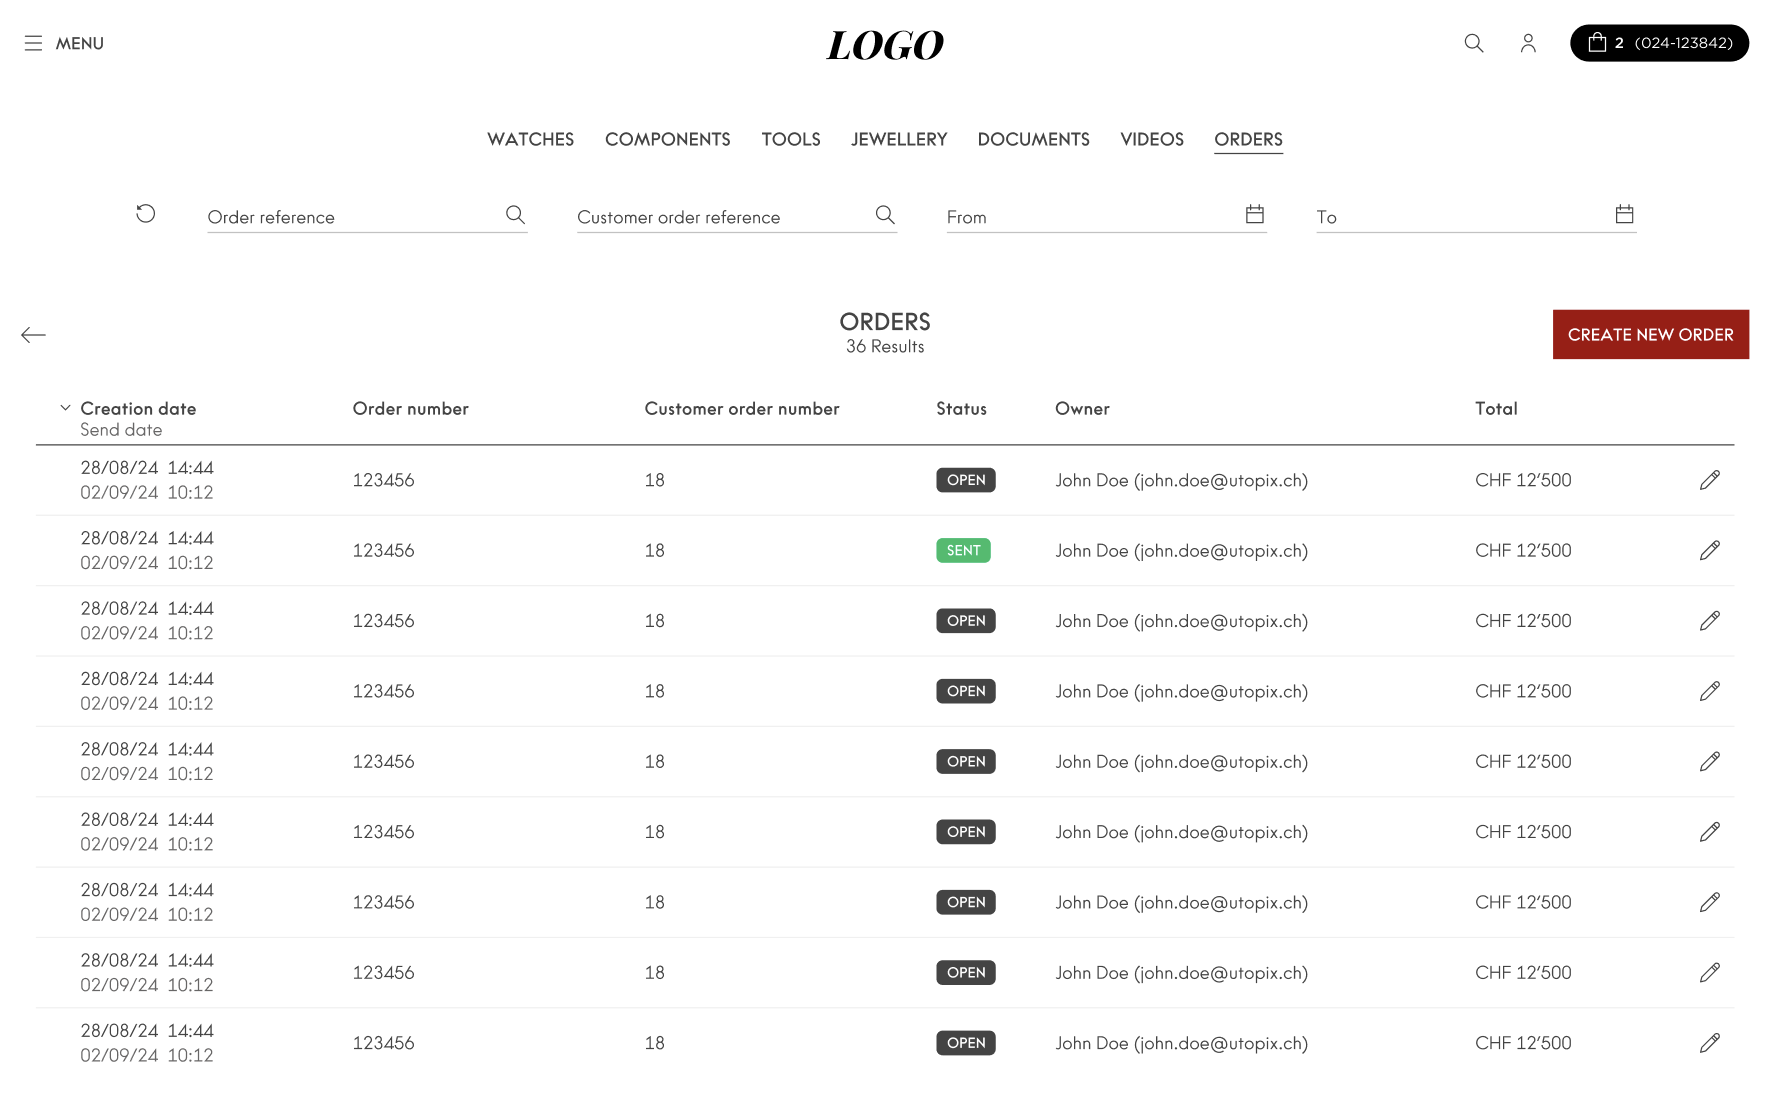1770x1102 pixels.
Task: Go to the COMPONENTS tab
Action: pyautogui.click(x=668, y=139)
